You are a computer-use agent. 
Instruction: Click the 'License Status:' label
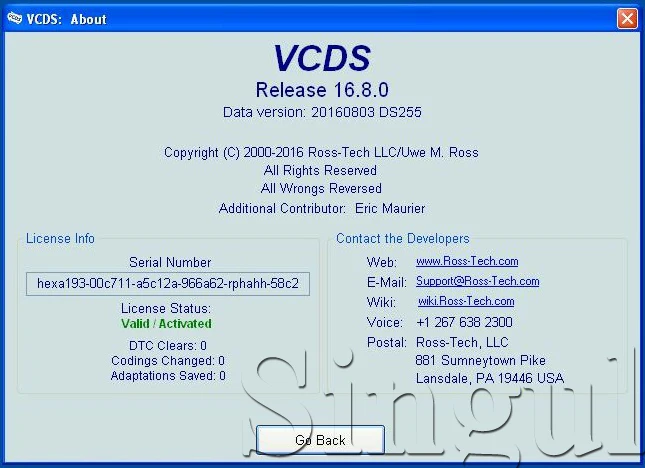[166, 308]
